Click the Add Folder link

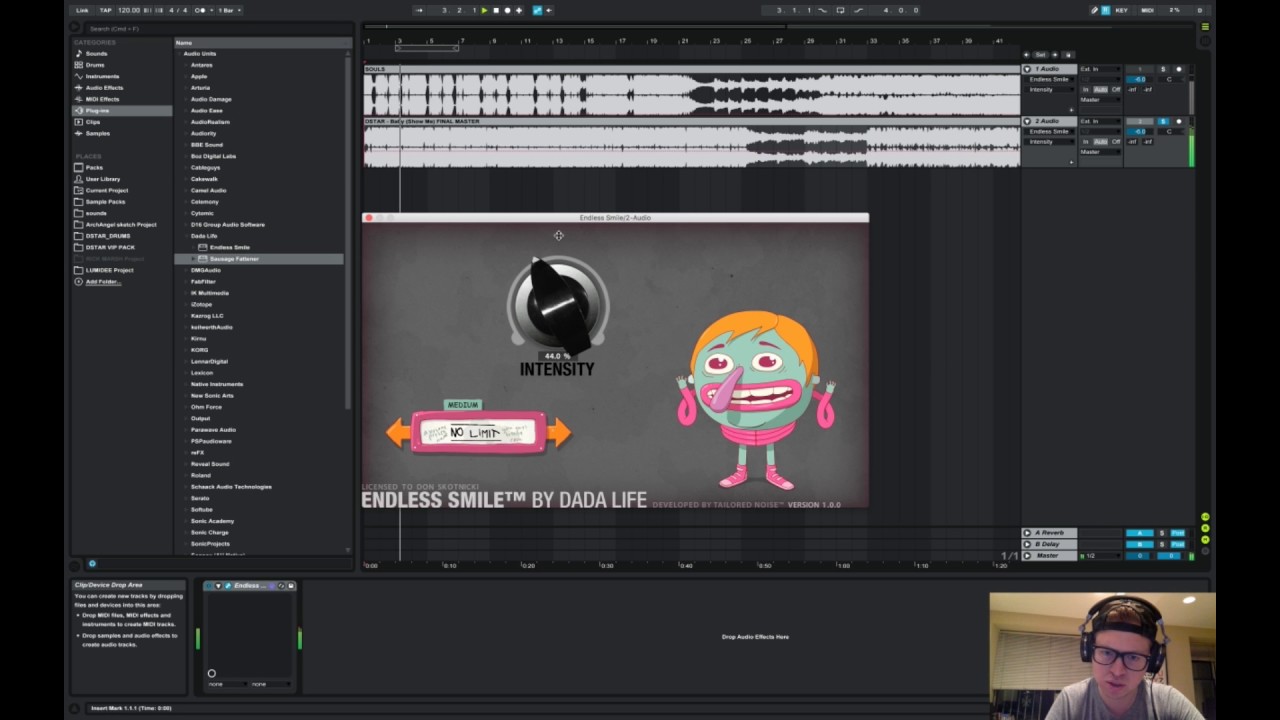[x=102, y=282]
